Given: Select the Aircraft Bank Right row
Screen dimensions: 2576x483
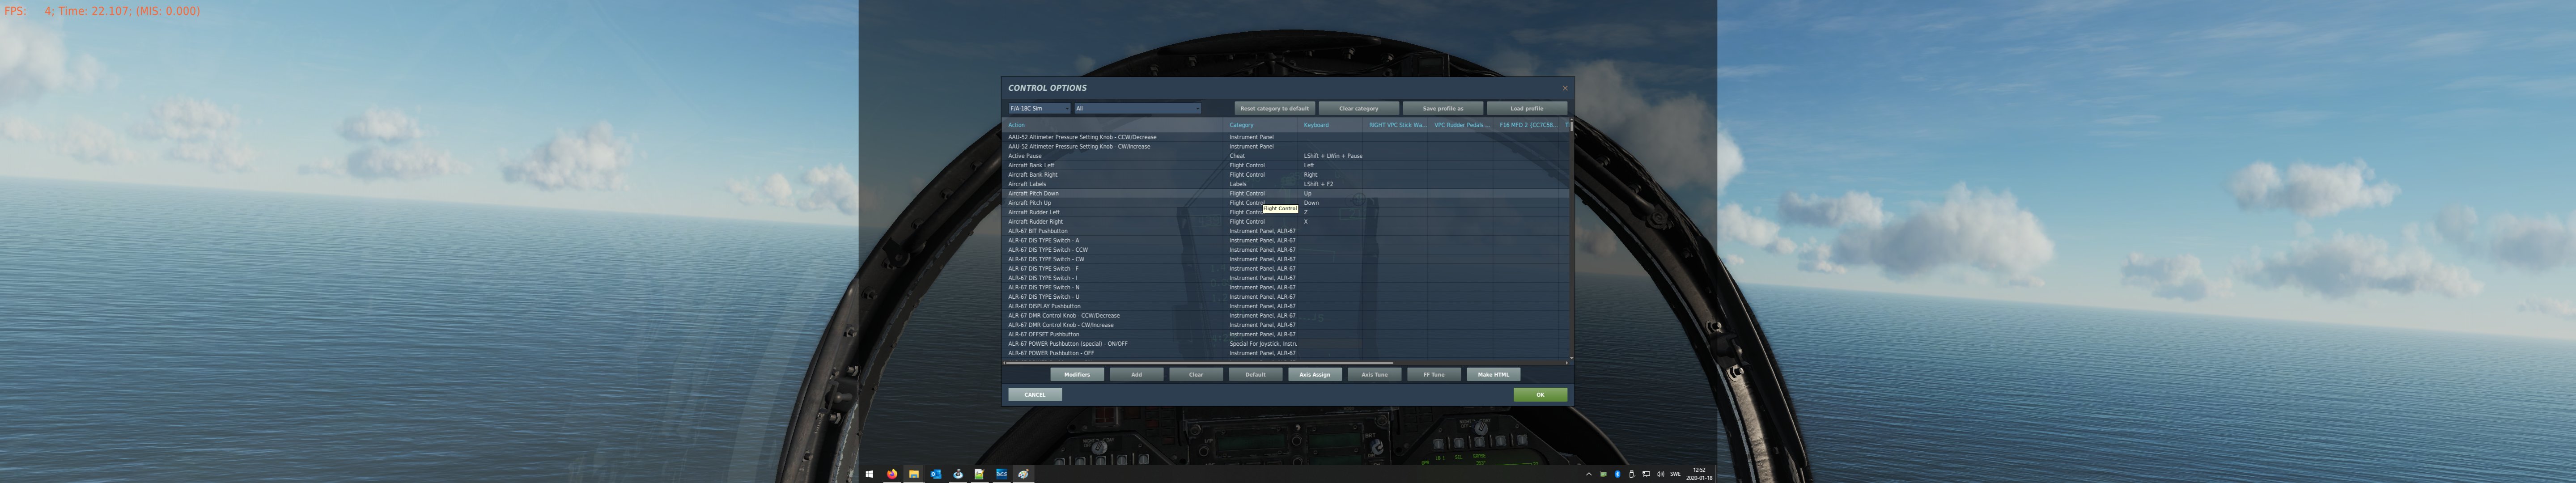Looking at the screenshot, I should point(1284,174).
